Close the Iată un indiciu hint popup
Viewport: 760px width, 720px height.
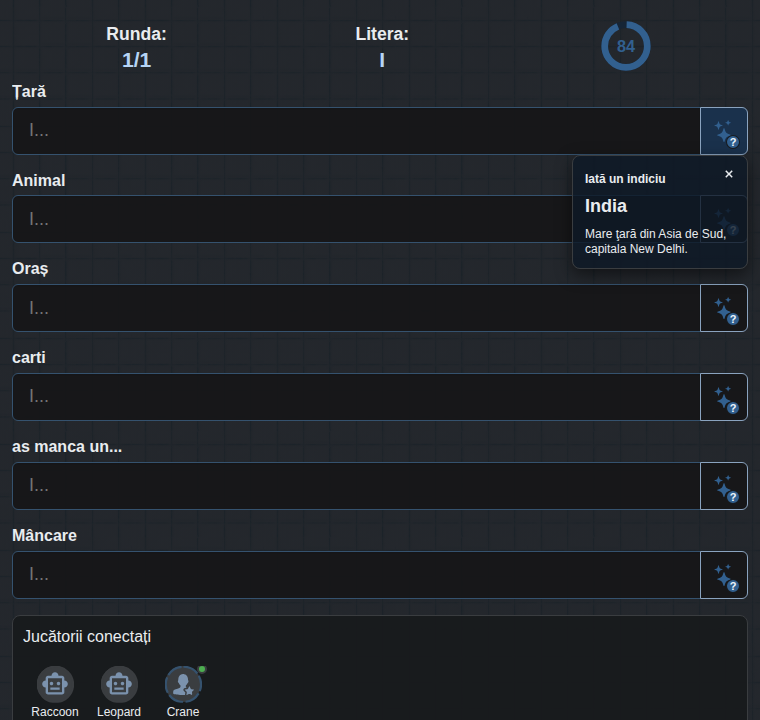728,174
